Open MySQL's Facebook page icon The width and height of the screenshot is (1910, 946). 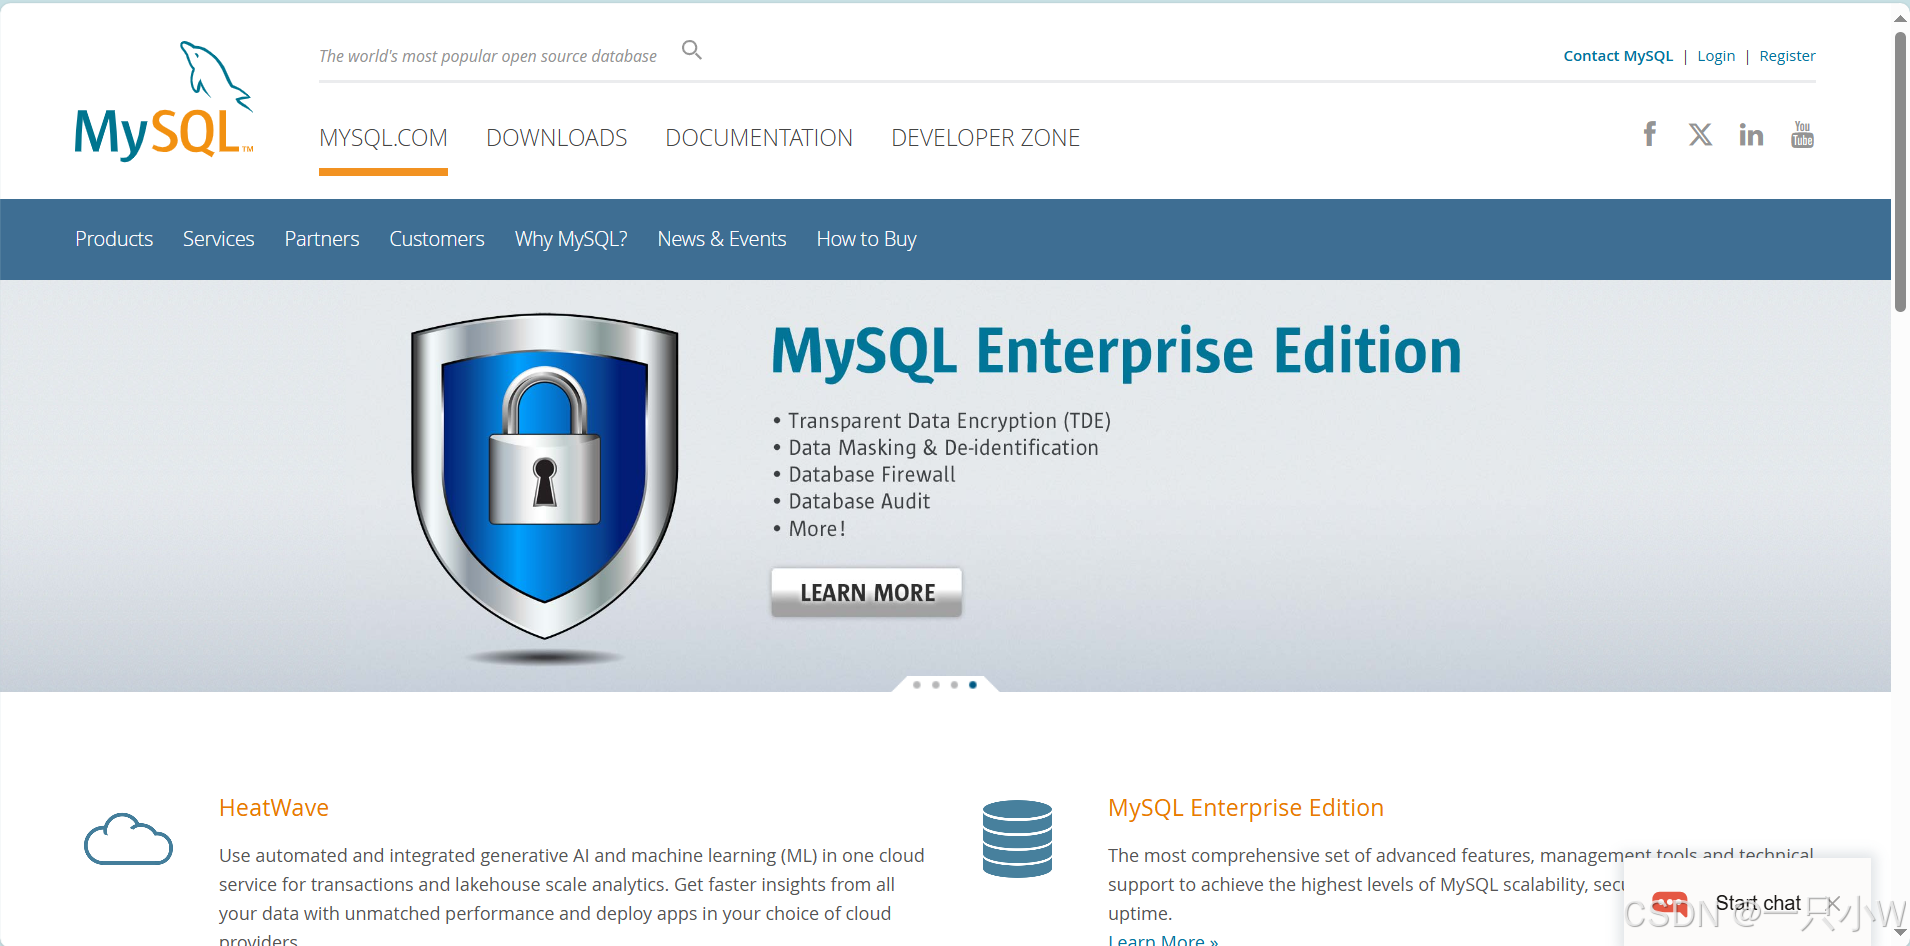point(1650,134)
